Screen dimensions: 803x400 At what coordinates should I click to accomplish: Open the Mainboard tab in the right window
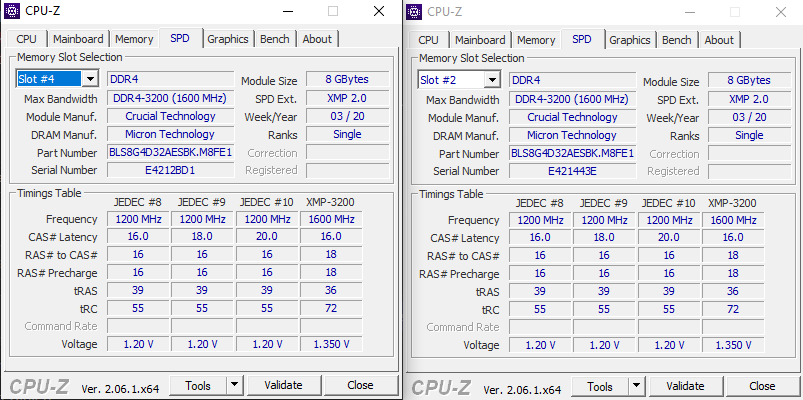click(480, 40)
